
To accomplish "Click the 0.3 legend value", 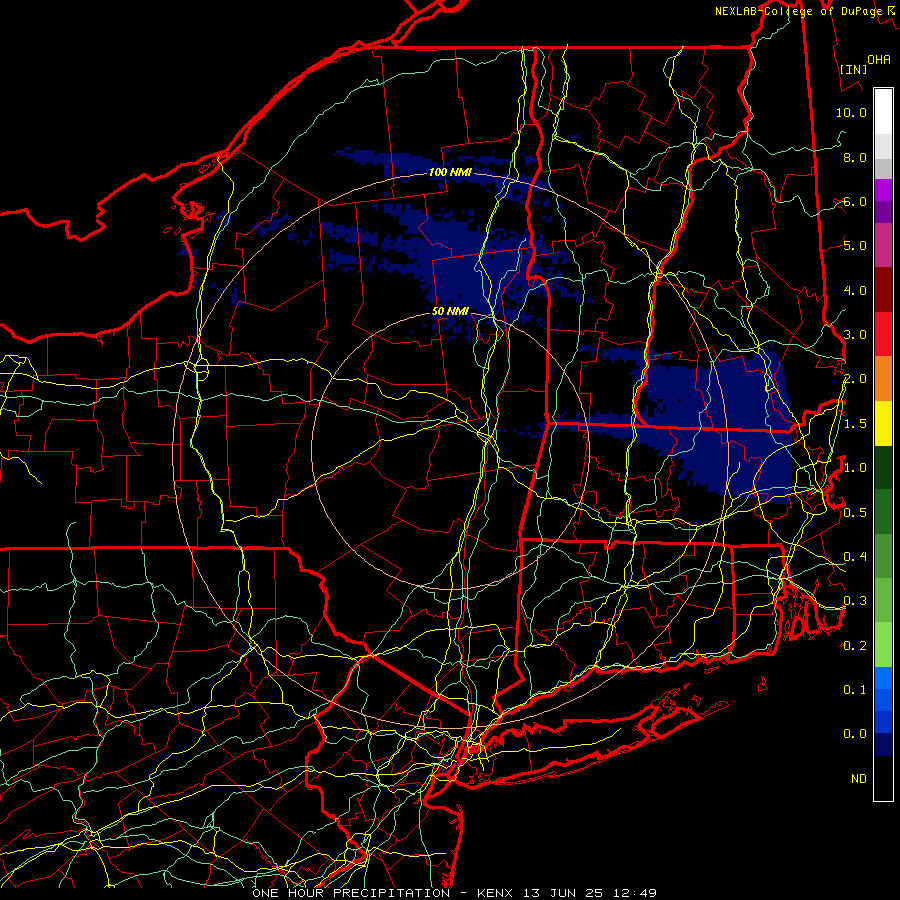I will [855, 601].
